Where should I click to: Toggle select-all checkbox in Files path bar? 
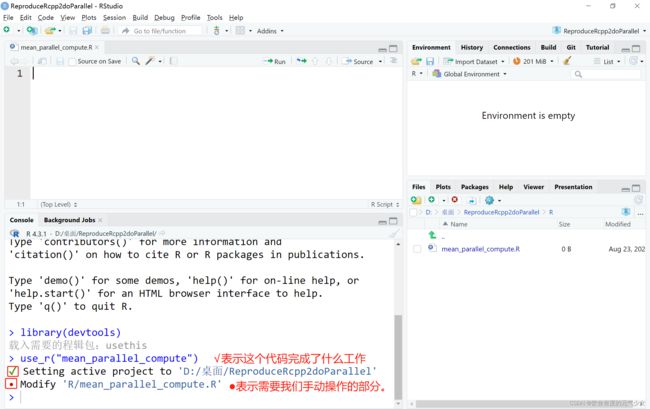(x=413, y=212)
